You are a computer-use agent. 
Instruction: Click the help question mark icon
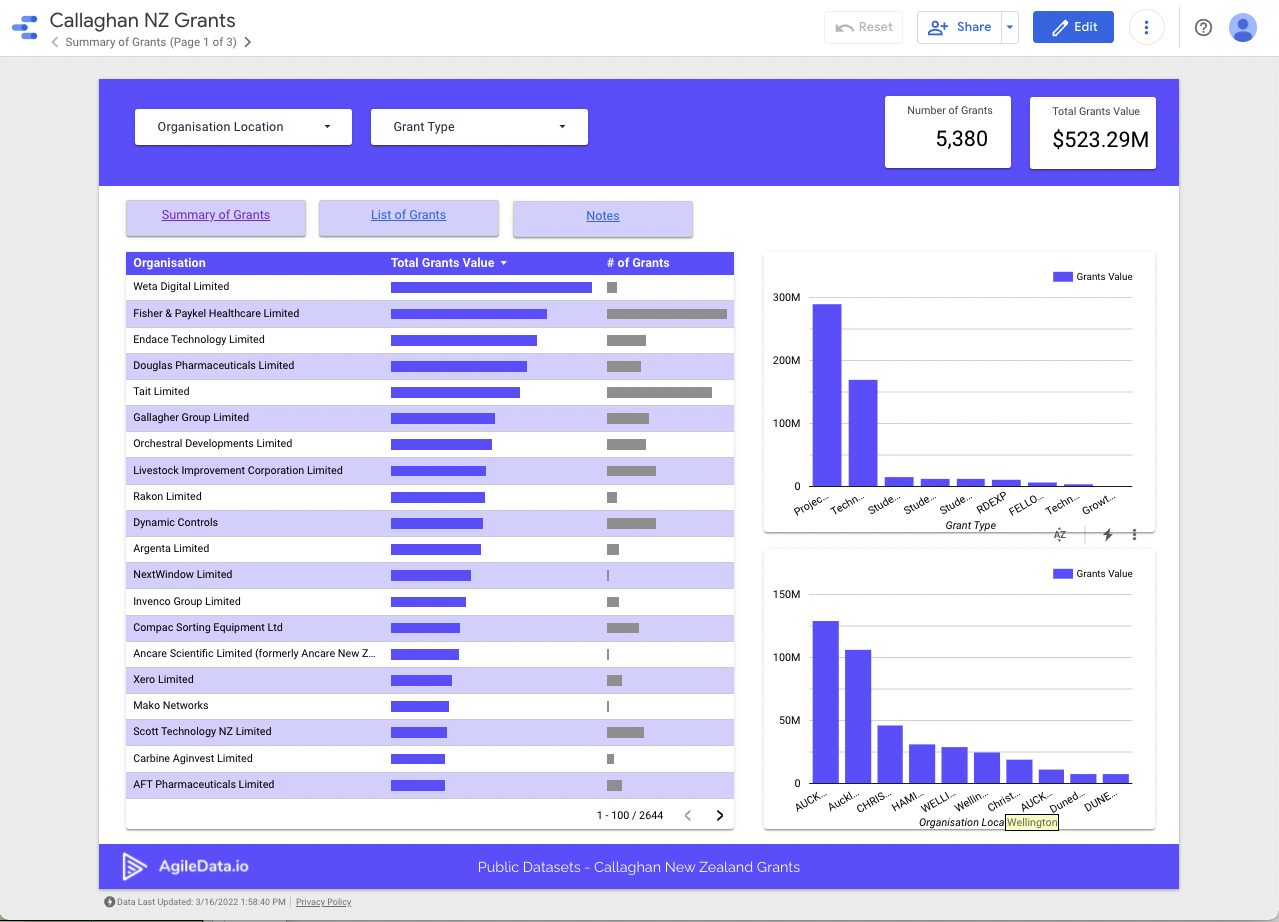tap(1203, 27)
